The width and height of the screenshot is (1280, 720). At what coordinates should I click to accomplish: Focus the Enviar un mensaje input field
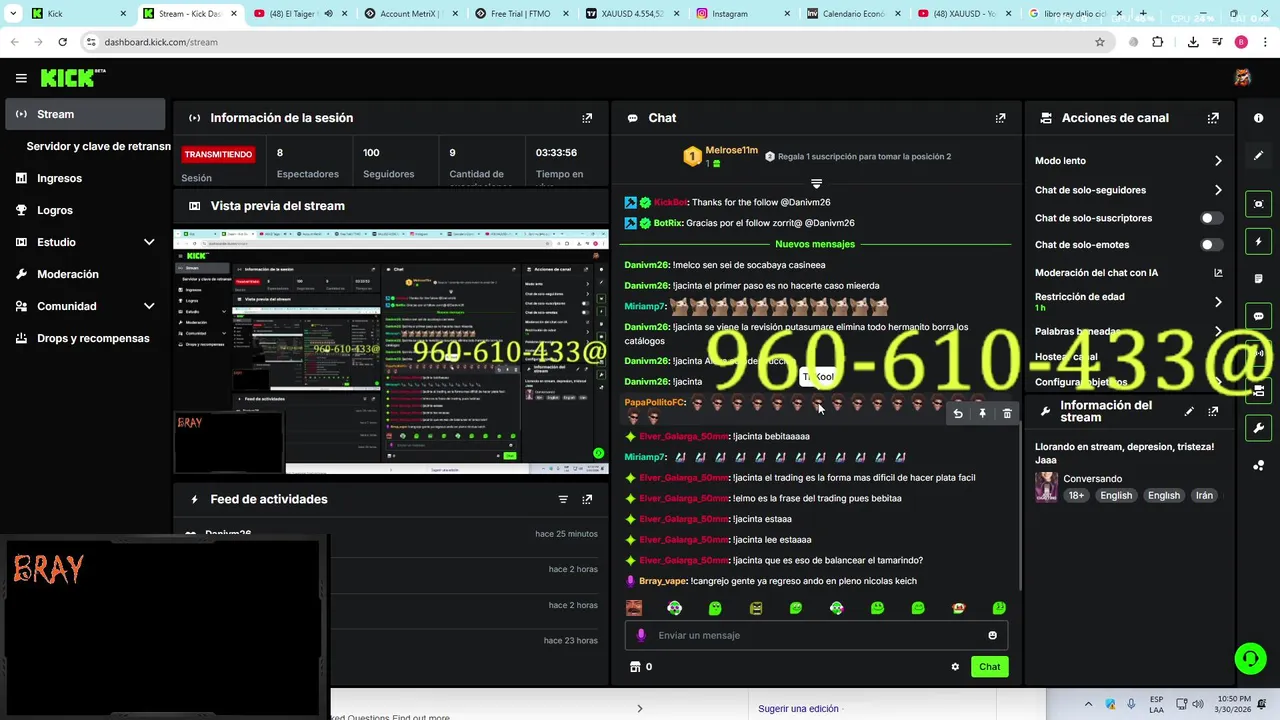pyautogui.click(x=815, y=635)
